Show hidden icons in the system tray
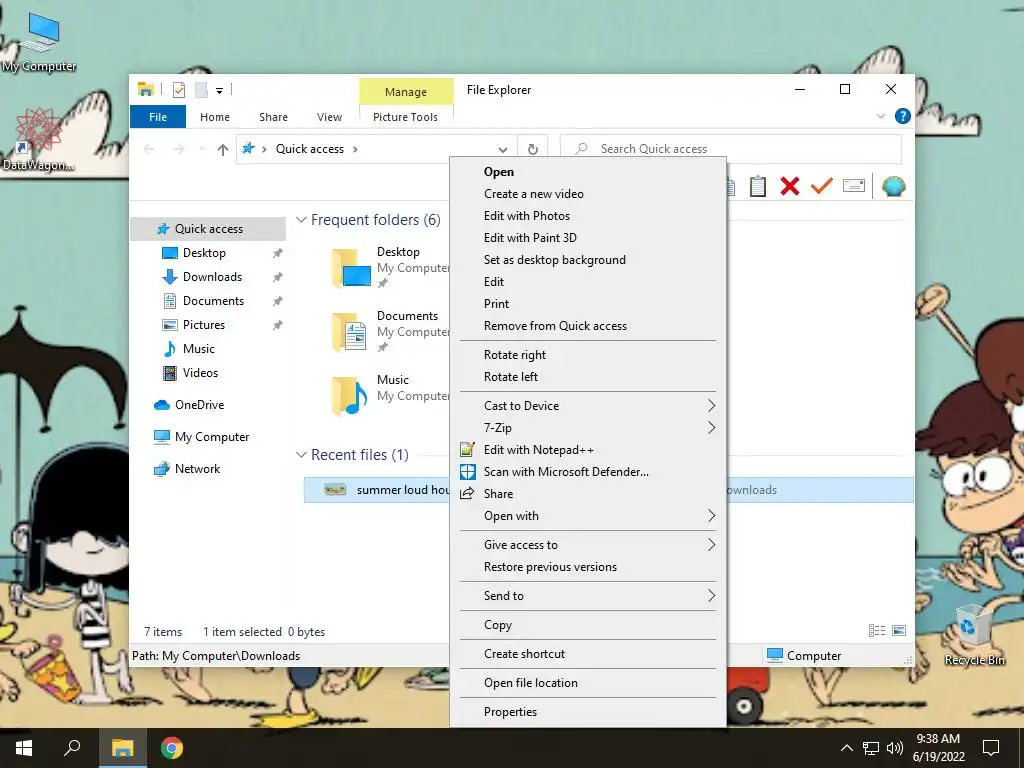The image size is (1024, 768). coord(846,748)
